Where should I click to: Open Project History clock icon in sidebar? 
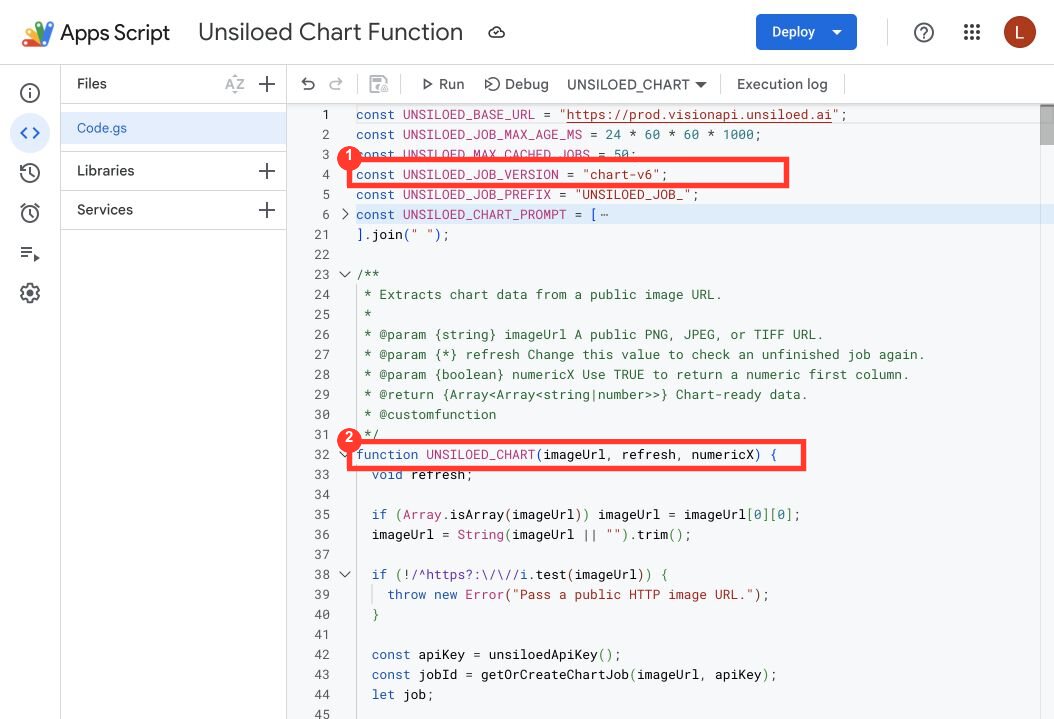tap(30, 173)
